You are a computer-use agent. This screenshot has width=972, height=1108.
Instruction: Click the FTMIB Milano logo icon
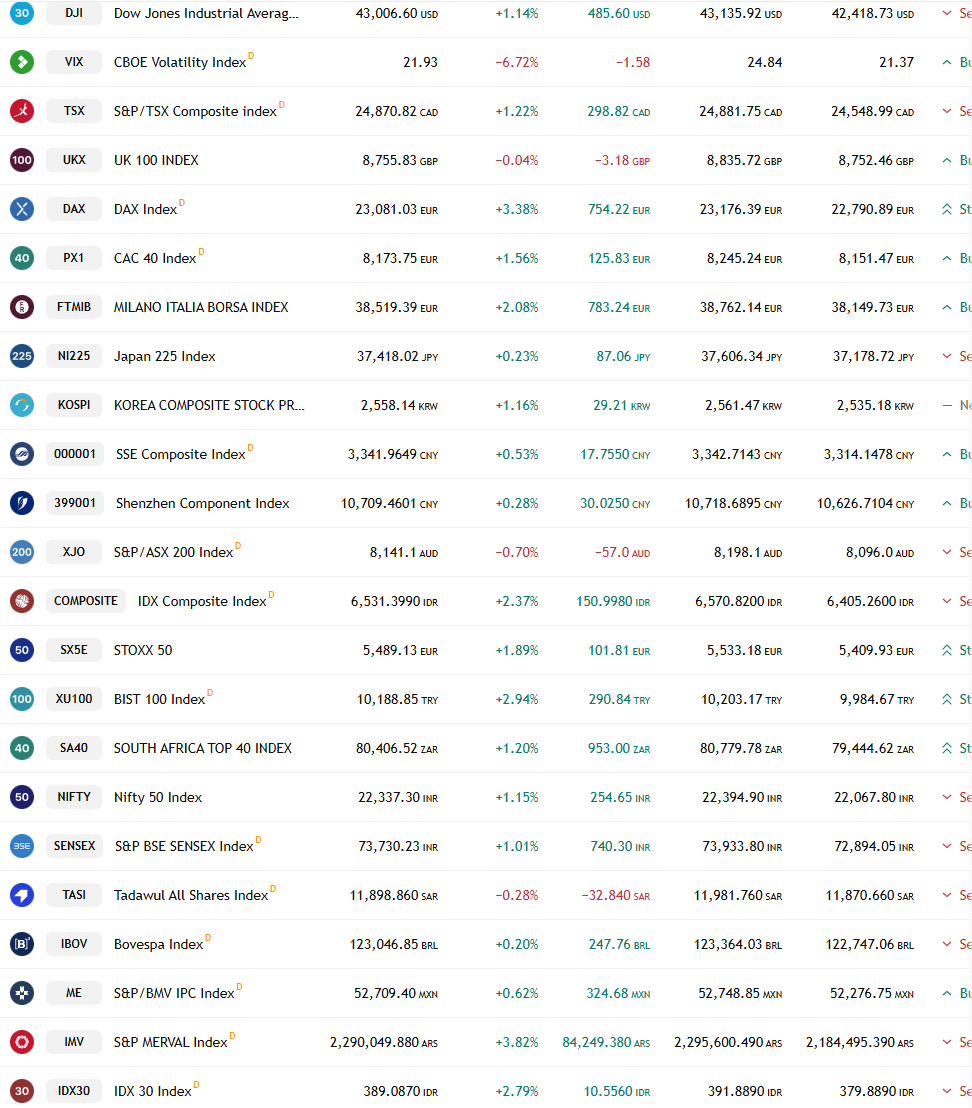(22, 307)
